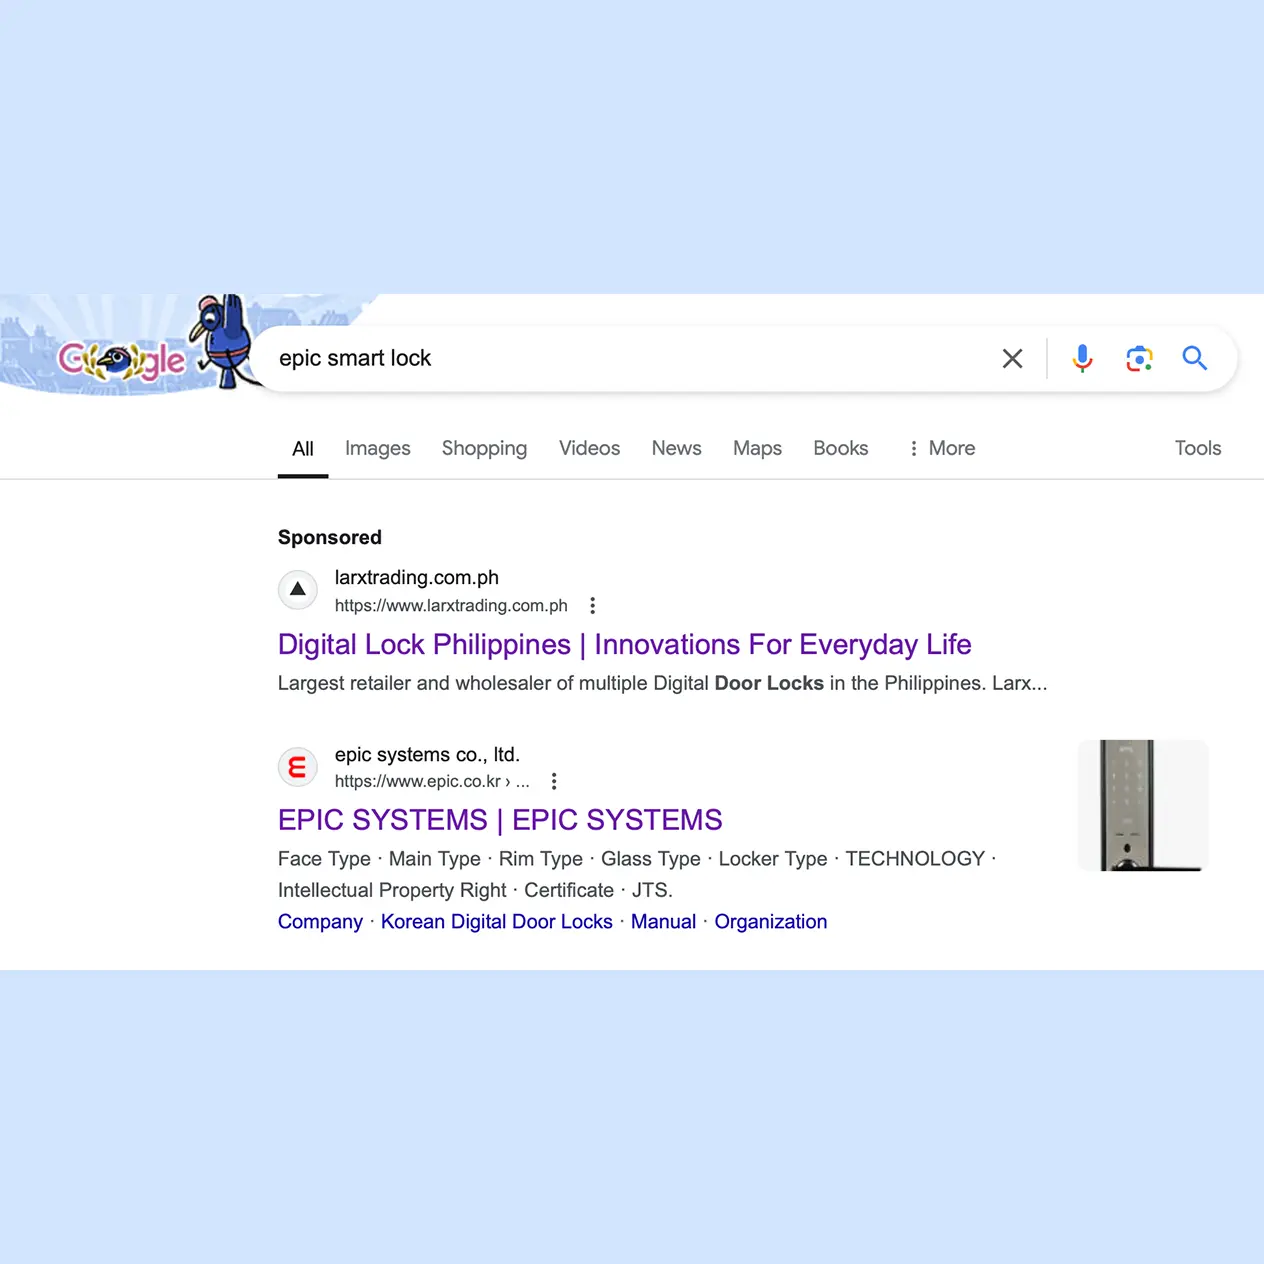
Task: Switch to the Books tab
Action: pyautogui.click(x=840, y=448)
